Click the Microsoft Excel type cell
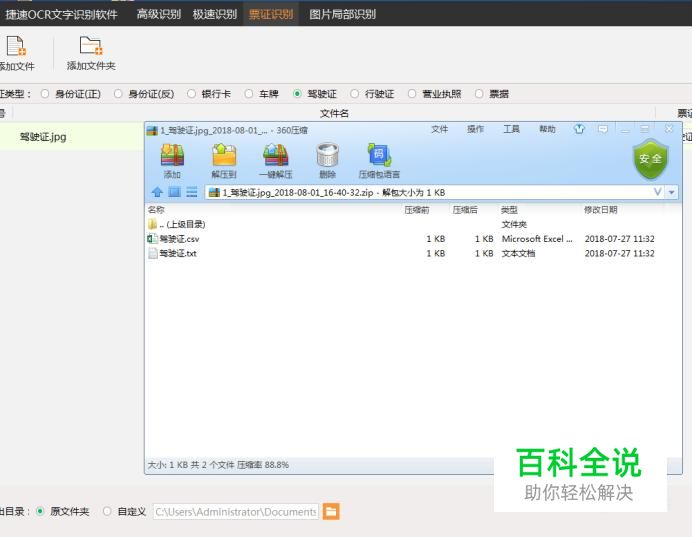The height and width of the screenshot is (537, 692). coord(537,239)
